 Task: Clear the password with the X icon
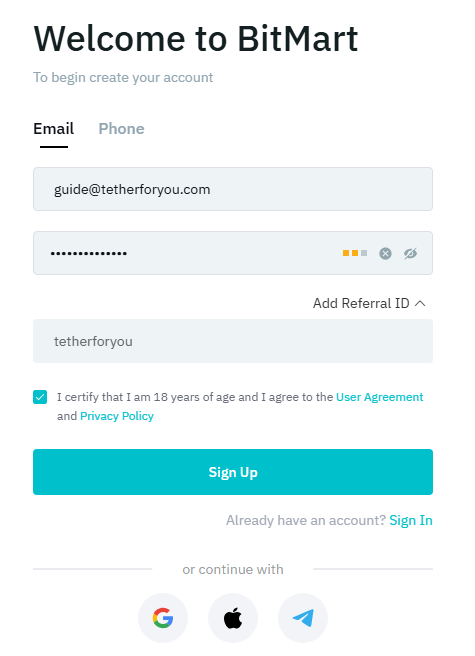click(385, 253)
